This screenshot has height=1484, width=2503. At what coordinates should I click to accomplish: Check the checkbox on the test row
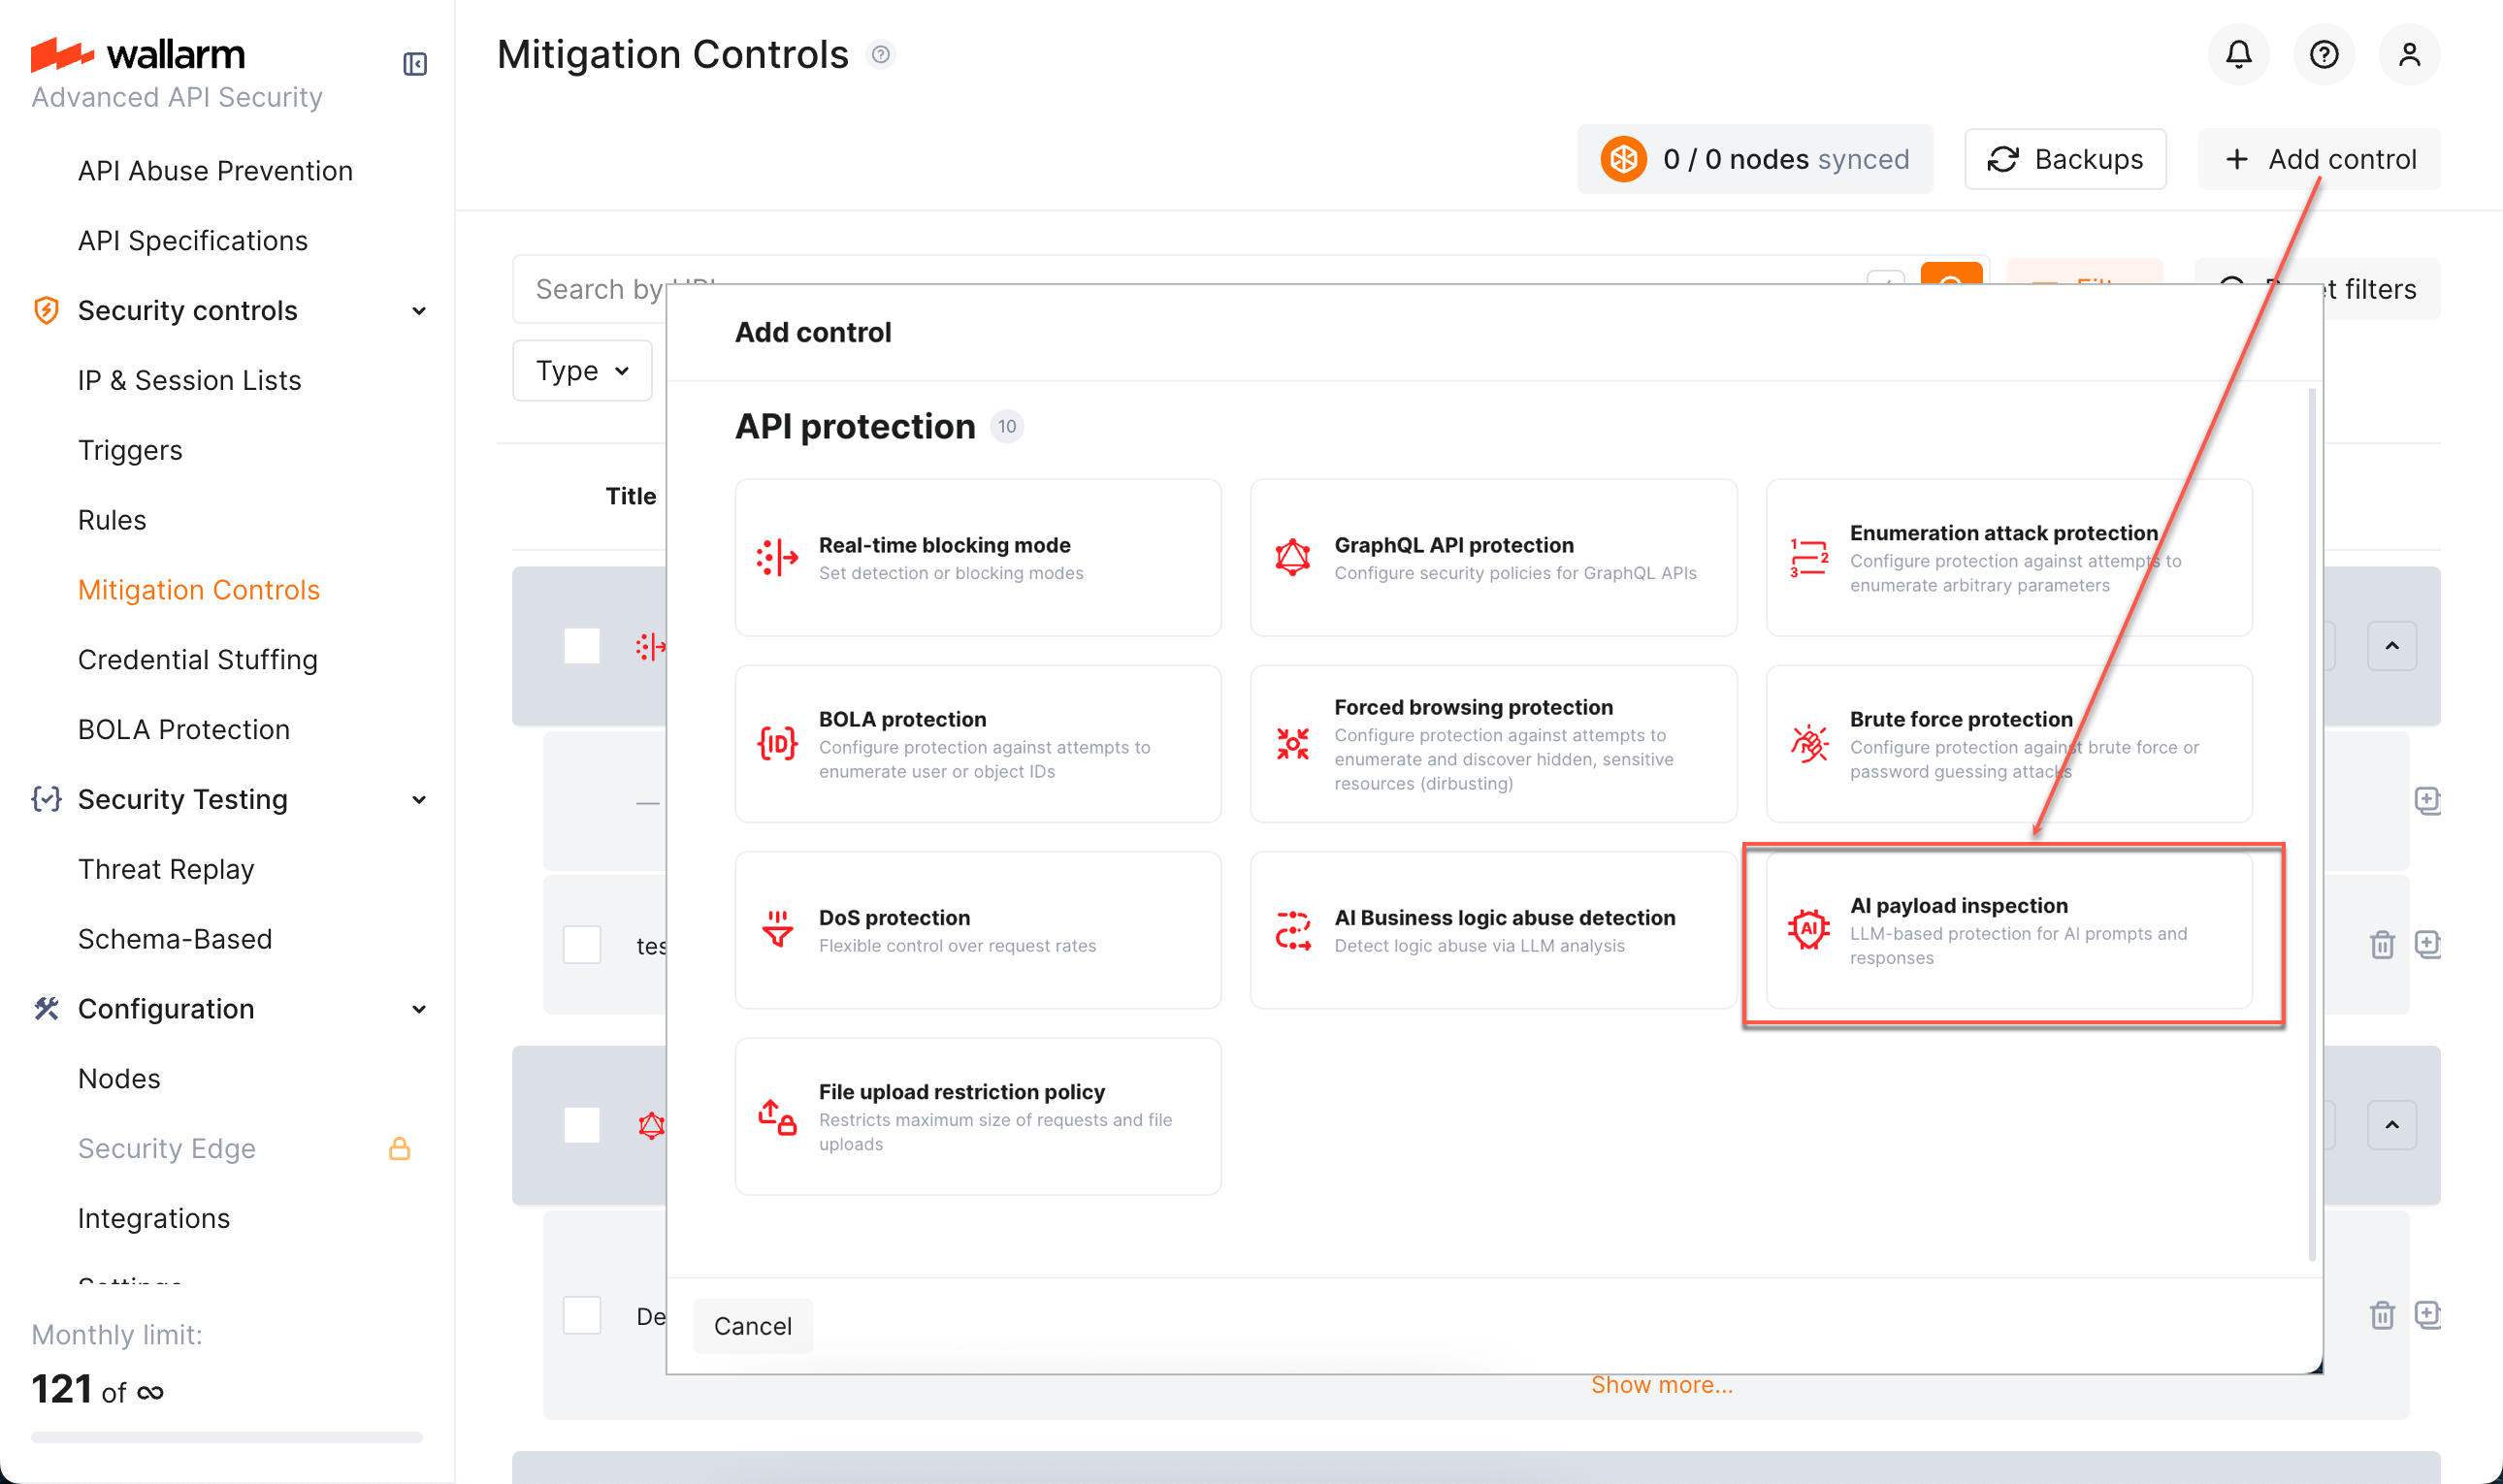pos(581,944)
